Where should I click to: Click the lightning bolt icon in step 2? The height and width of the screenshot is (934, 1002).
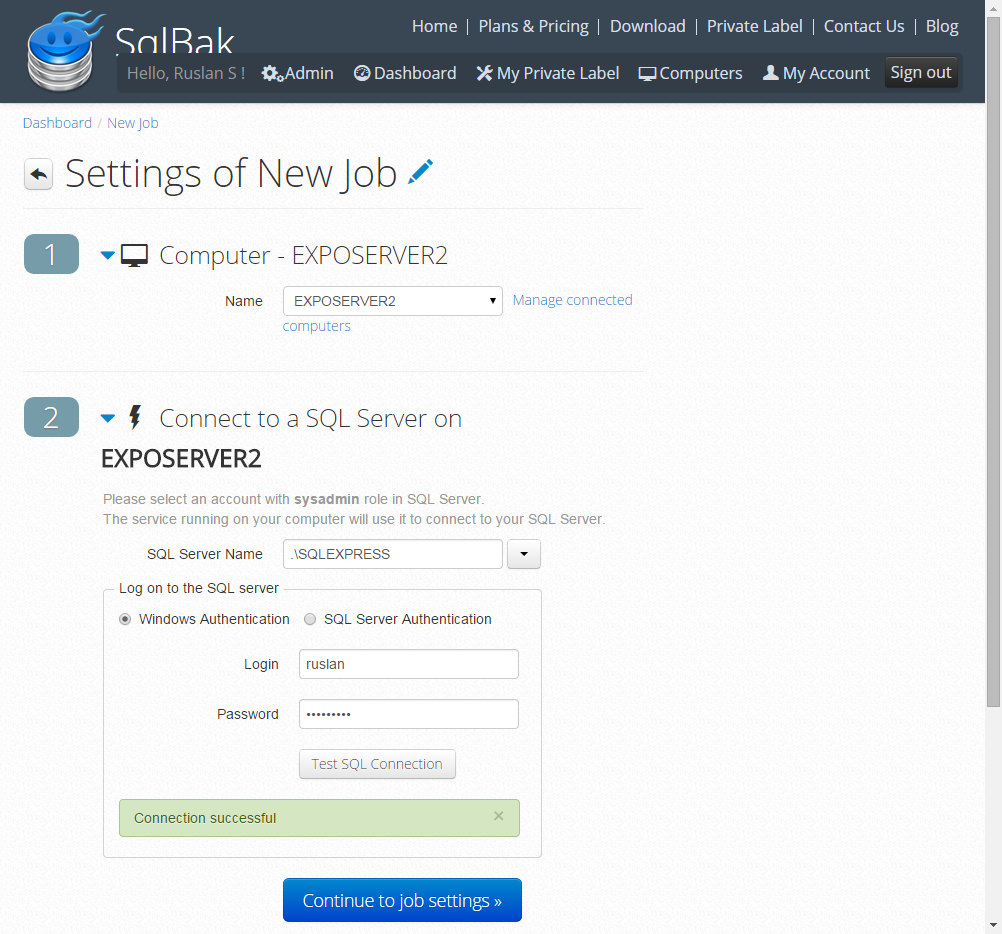pos(135,417)
